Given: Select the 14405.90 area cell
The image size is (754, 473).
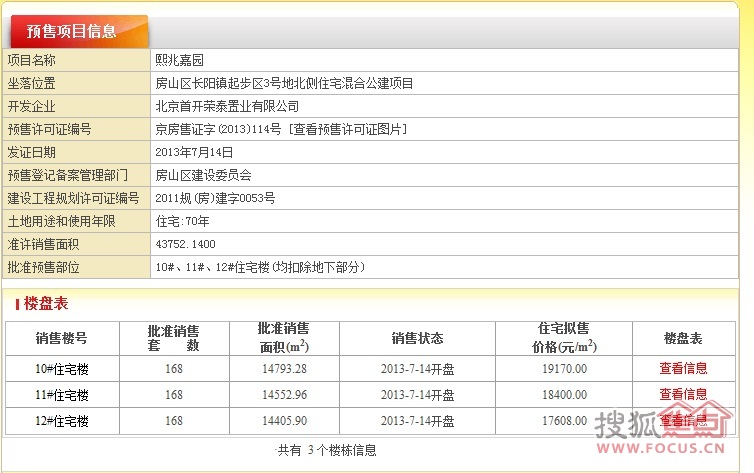Looking at the screenshot, I should click(283, 421).
